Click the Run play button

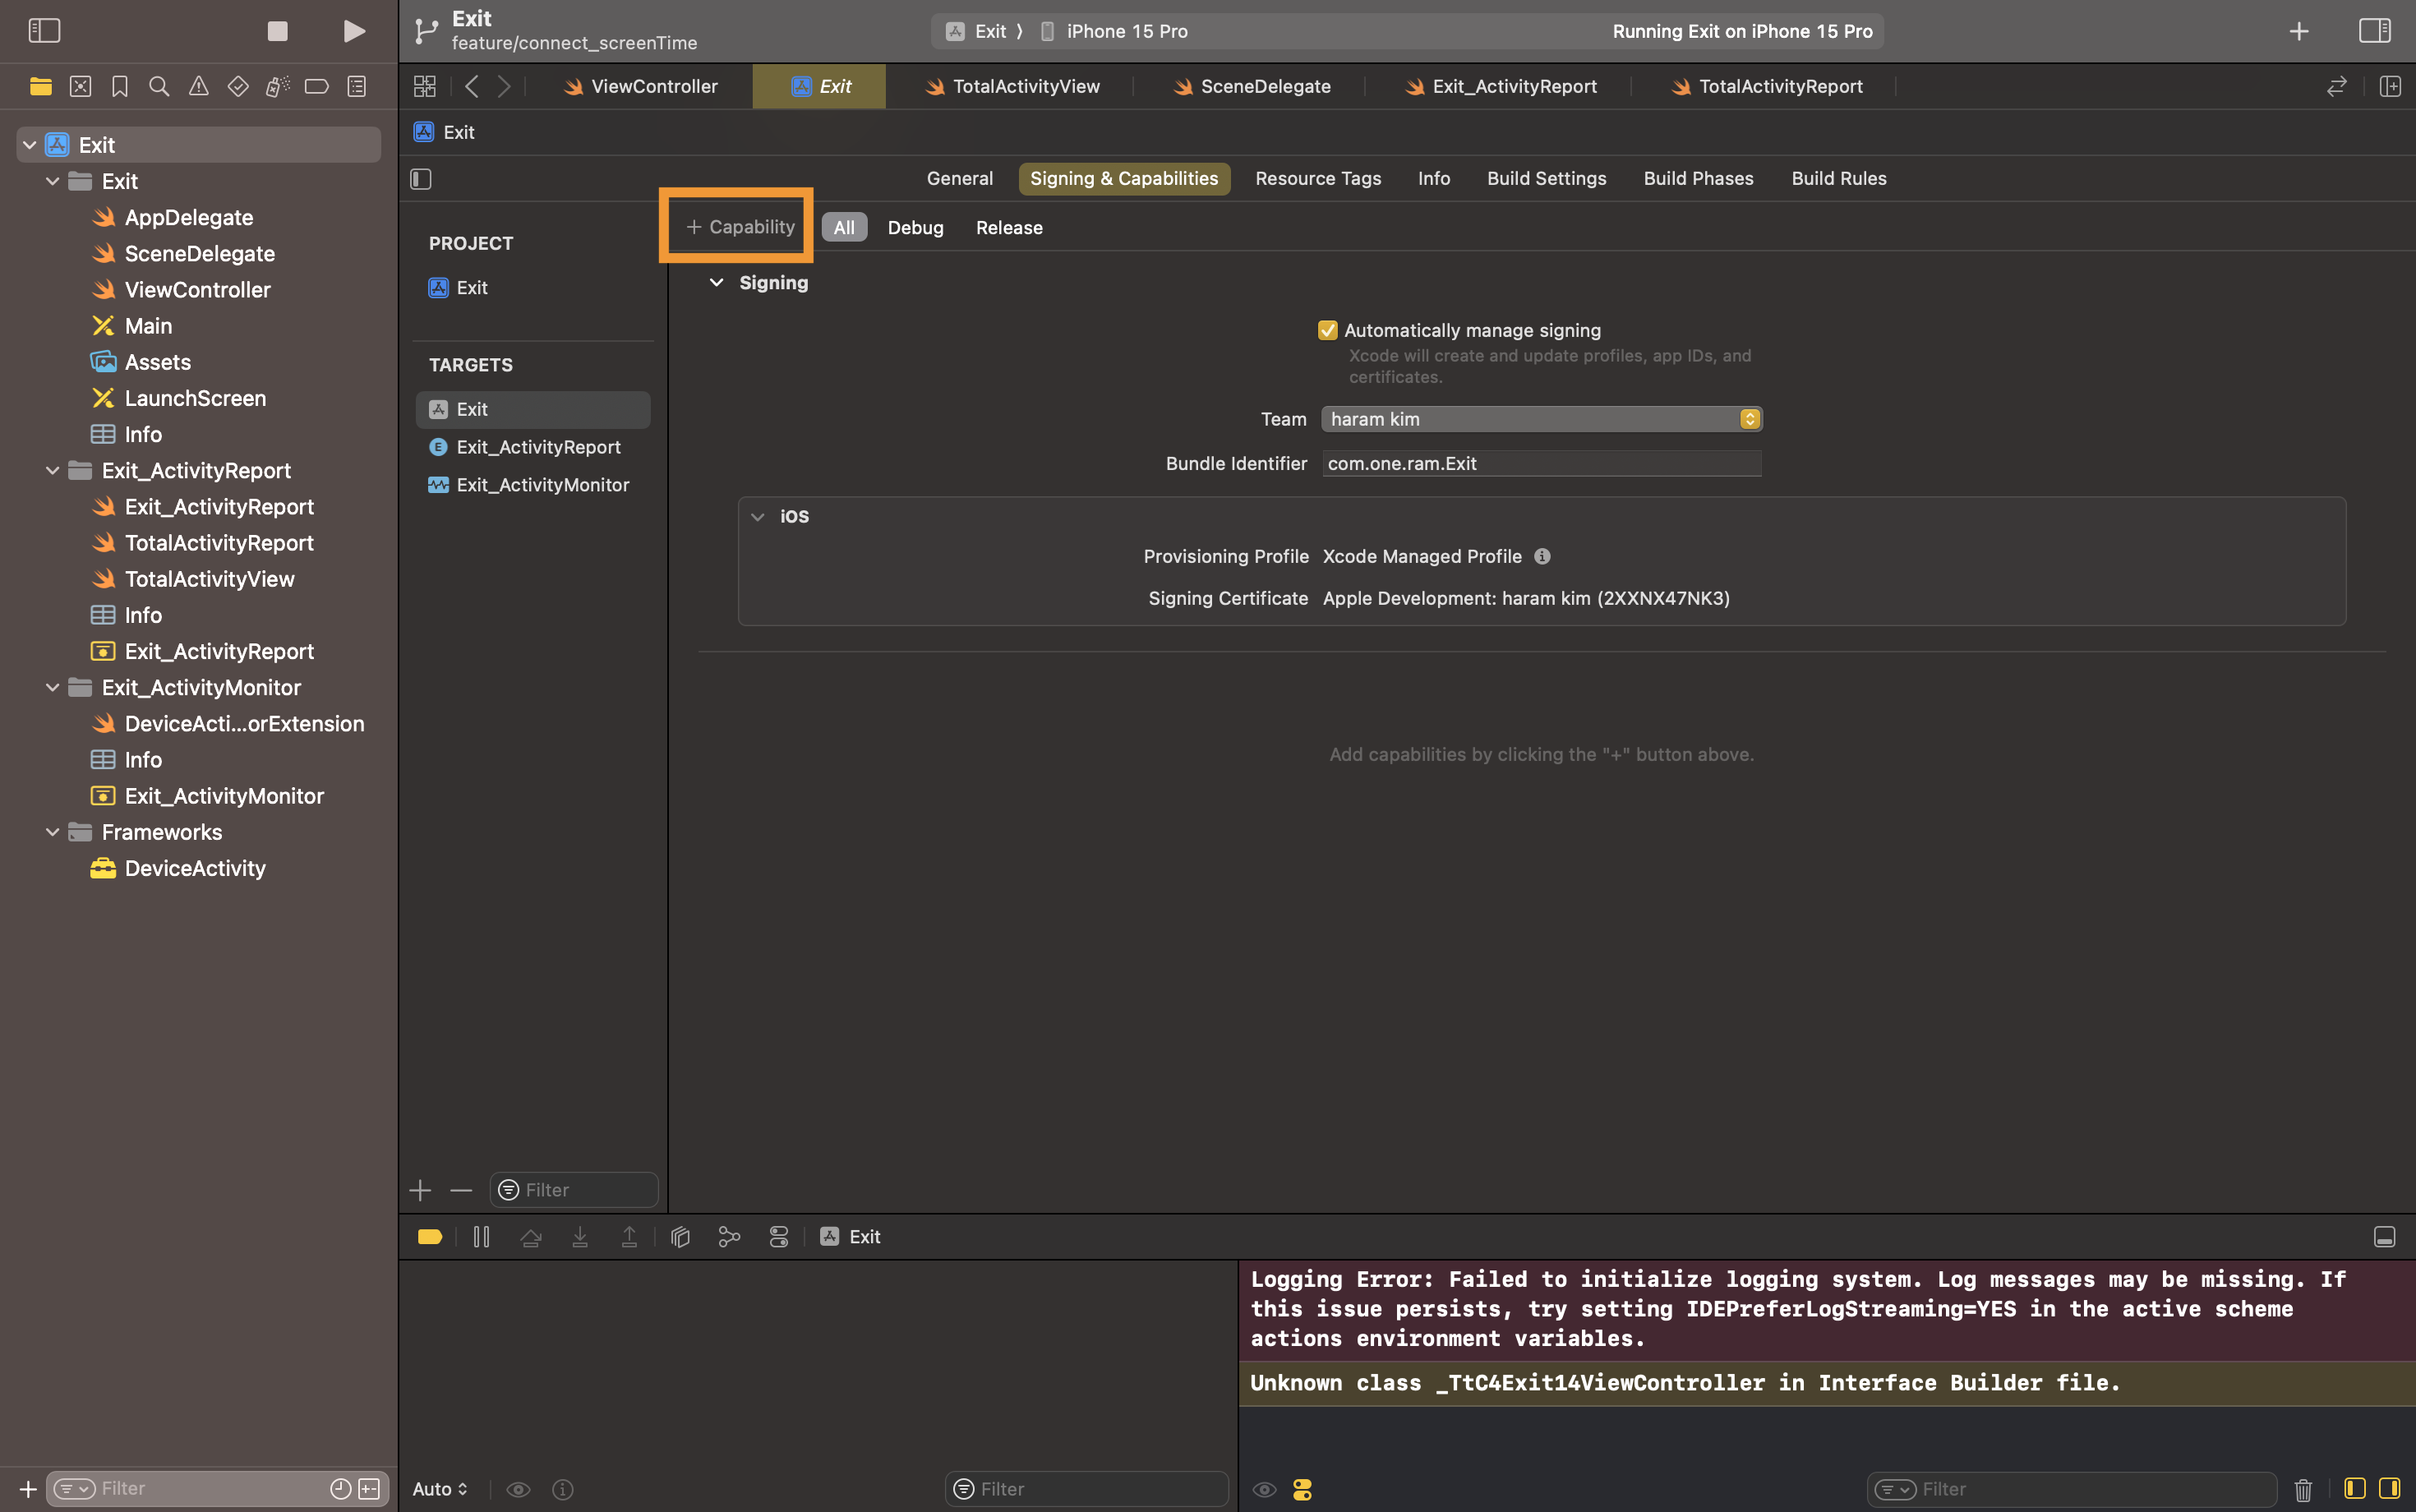pyautogui.click(x=353, y=31)
